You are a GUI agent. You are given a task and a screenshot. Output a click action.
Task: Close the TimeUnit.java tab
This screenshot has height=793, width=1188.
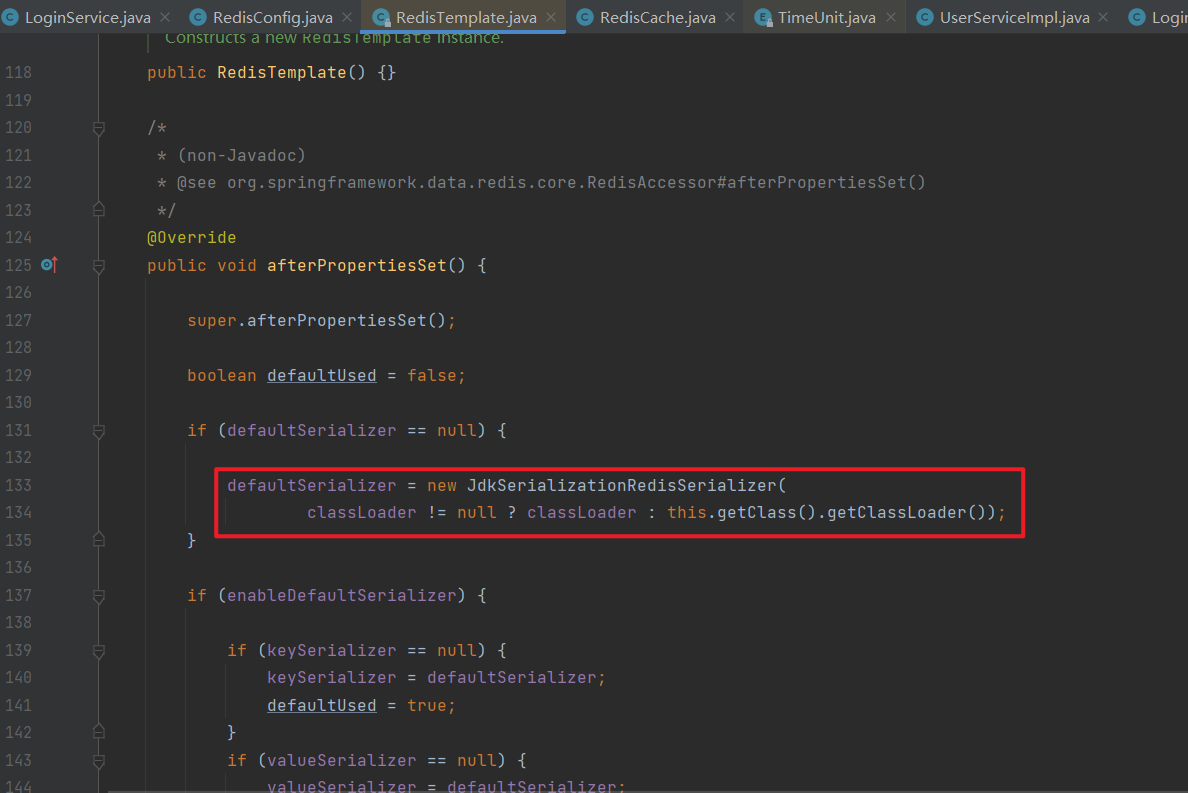click(x=891, y=17)
